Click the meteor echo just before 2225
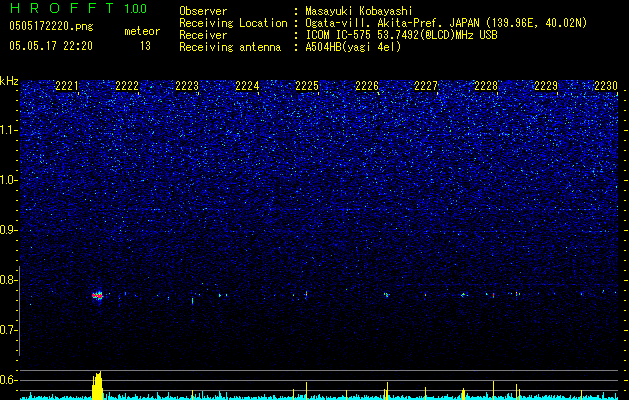629x400 pixels. (306, 294)
